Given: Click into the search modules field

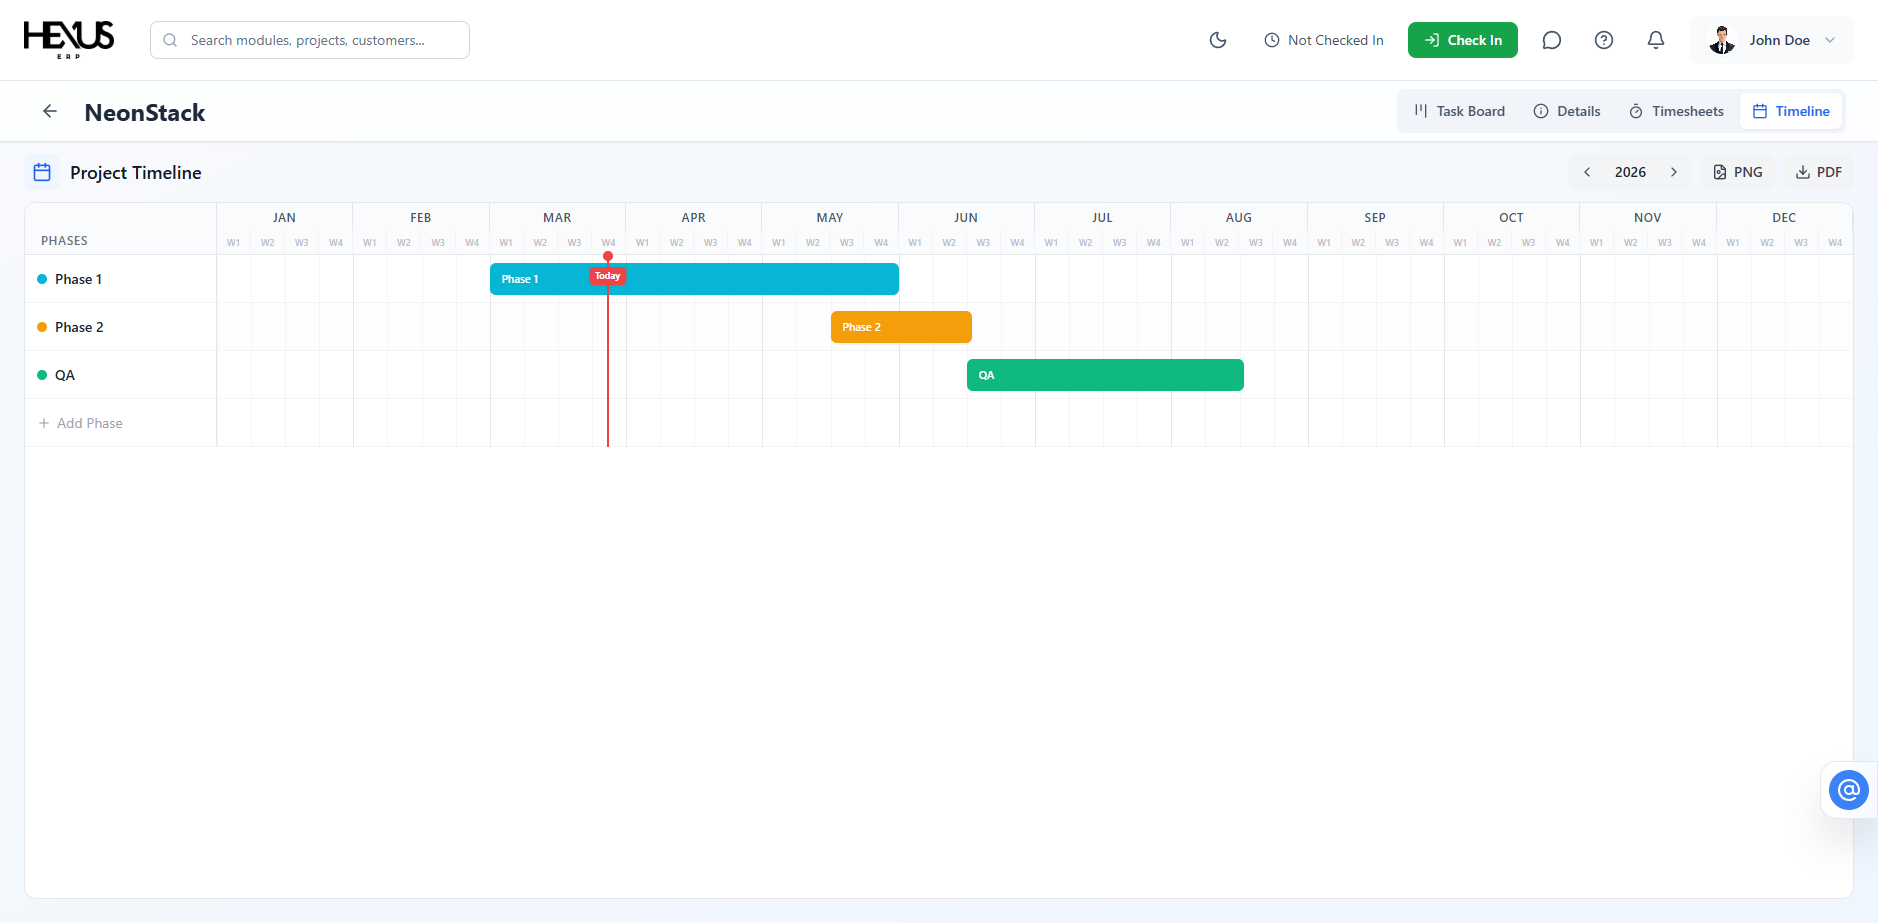Looking at the screenshot, I should 310,40.
